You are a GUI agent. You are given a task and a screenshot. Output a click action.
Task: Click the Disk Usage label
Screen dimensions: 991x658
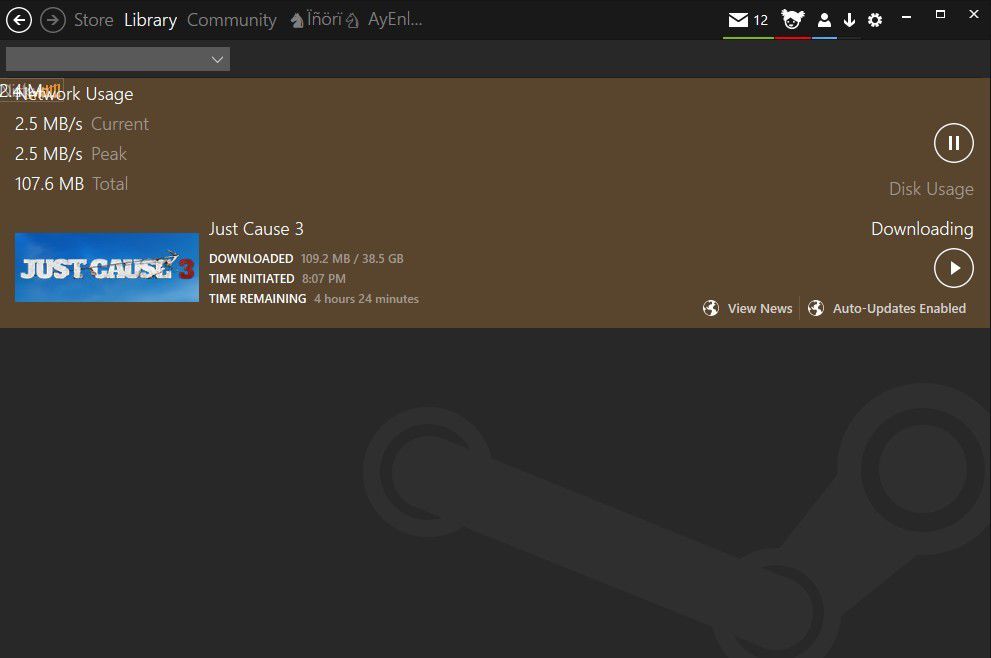tap(931, 189)
